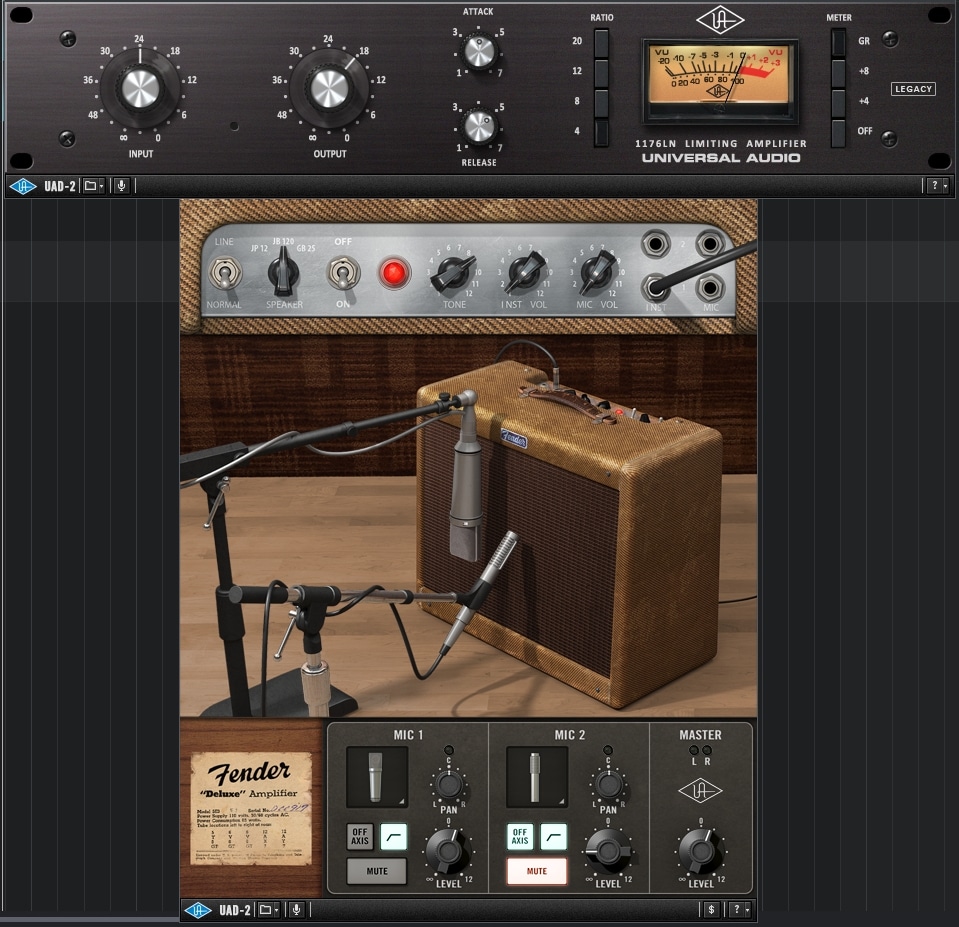
Task: Click the 1176LN toolbar microphone icon
Action: (122, 186)
